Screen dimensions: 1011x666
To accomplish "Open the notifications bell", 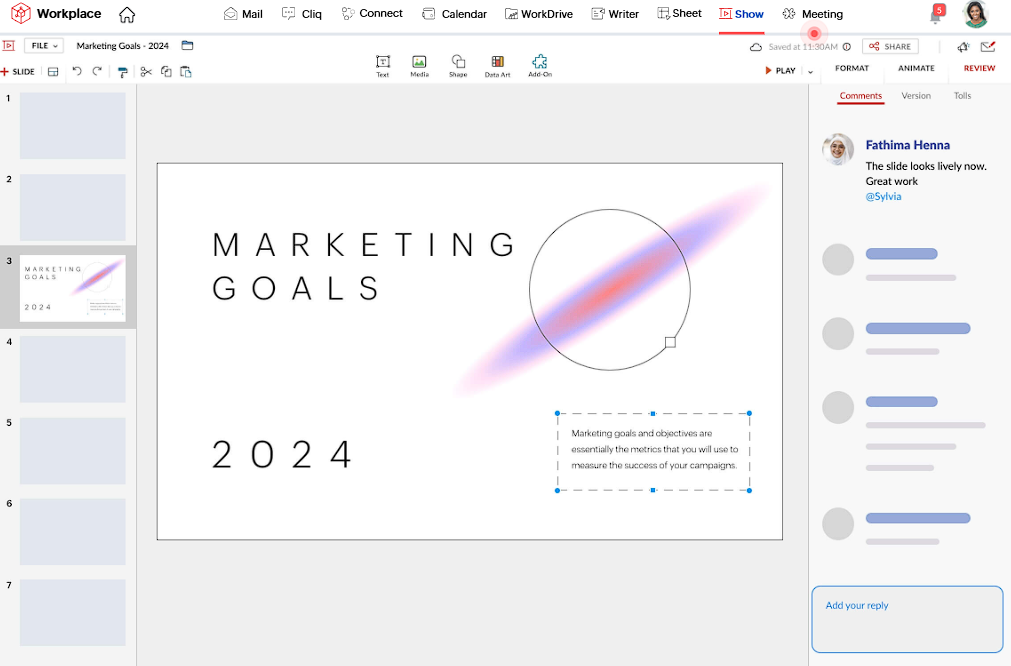I will coord(935,16).
